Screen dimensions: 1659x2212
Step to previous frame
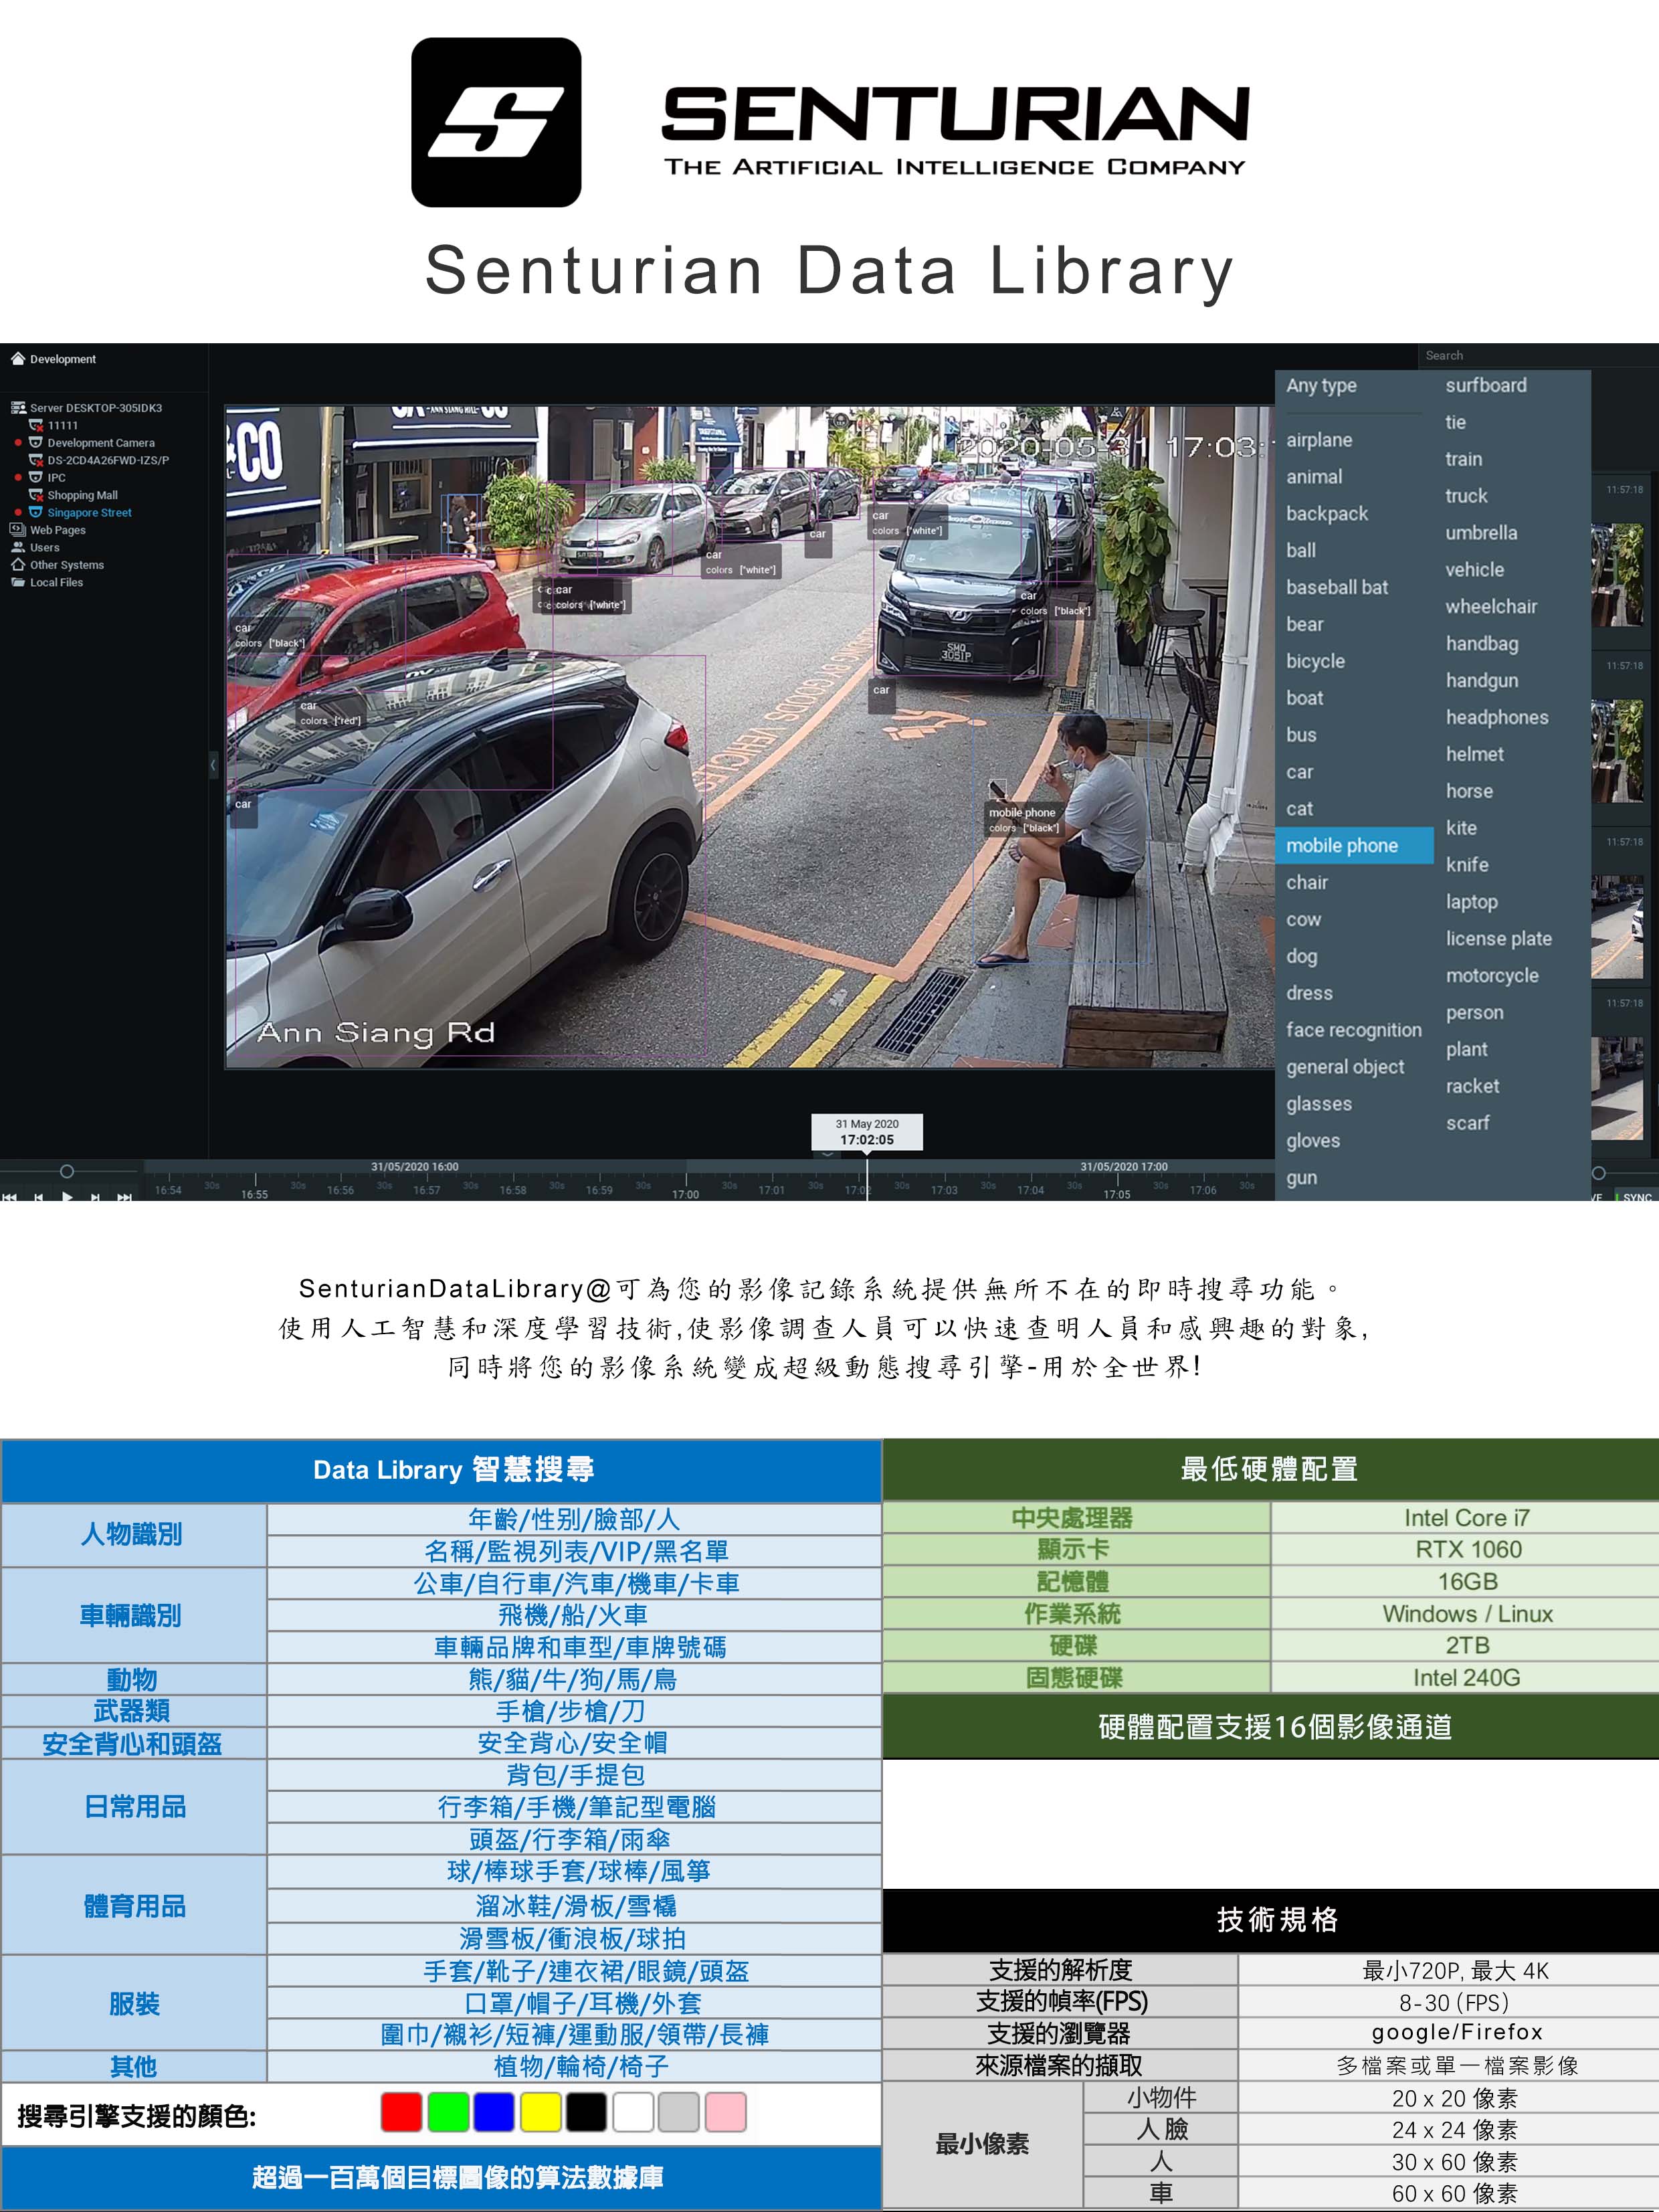coord(38,1196)
